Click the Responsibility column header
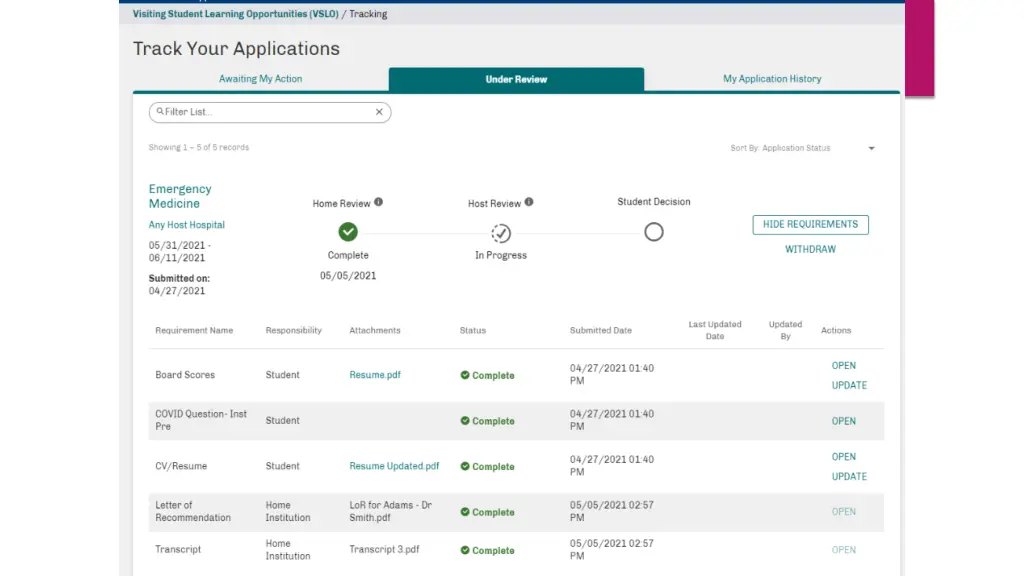1024x576 pixels. [294, 330]
